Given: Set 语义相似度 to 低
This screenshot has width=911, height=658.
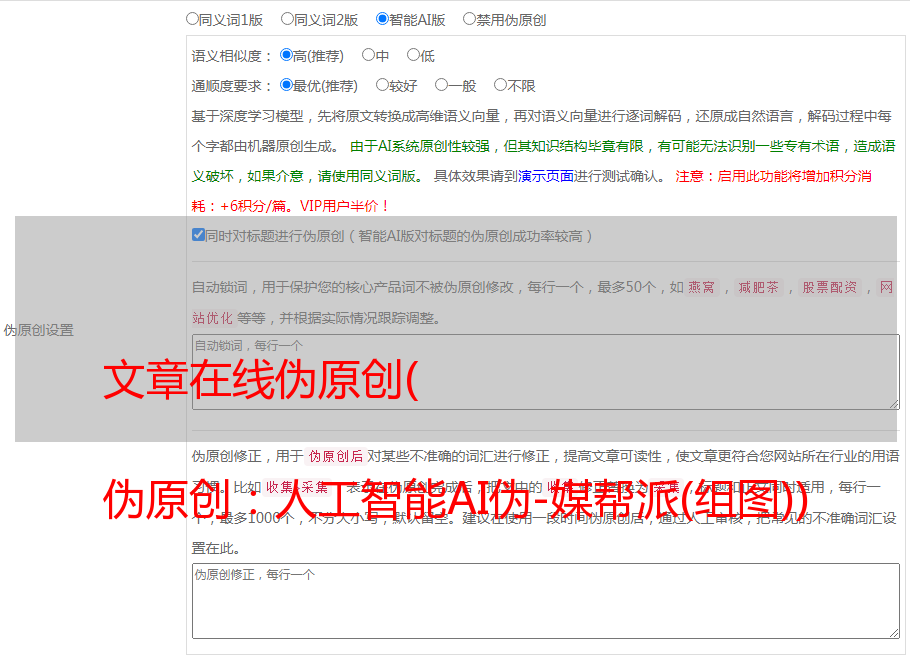Looking at the screenshot, I should click(413, 55).
